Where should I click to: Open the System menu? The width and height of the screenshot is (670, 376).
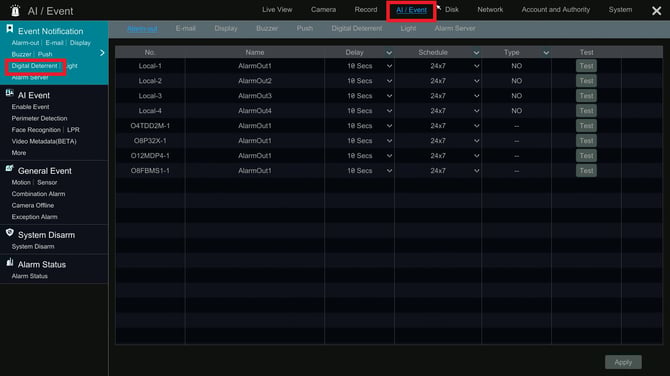coord(620,9)
